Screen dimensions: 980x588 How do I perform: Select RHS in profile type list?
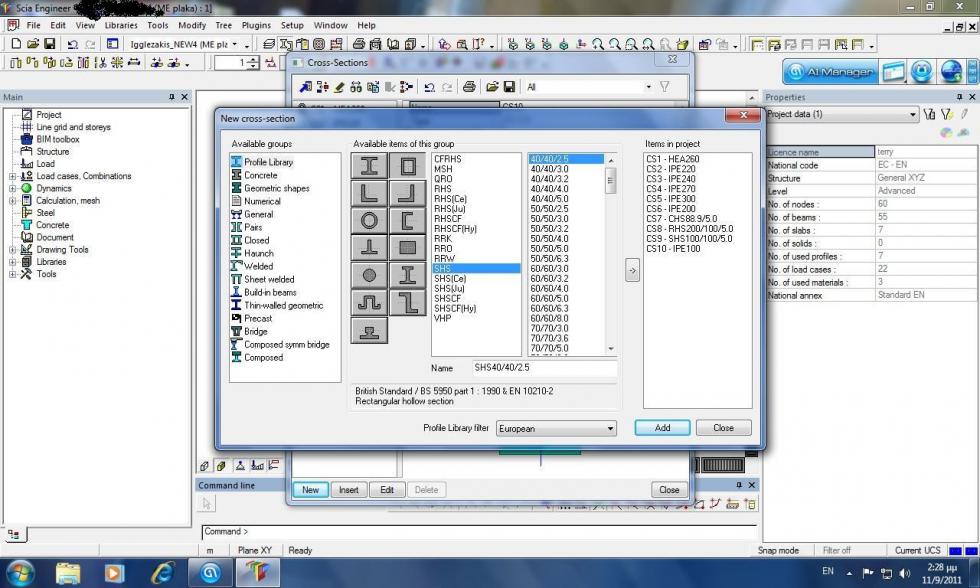pos(442,189)
